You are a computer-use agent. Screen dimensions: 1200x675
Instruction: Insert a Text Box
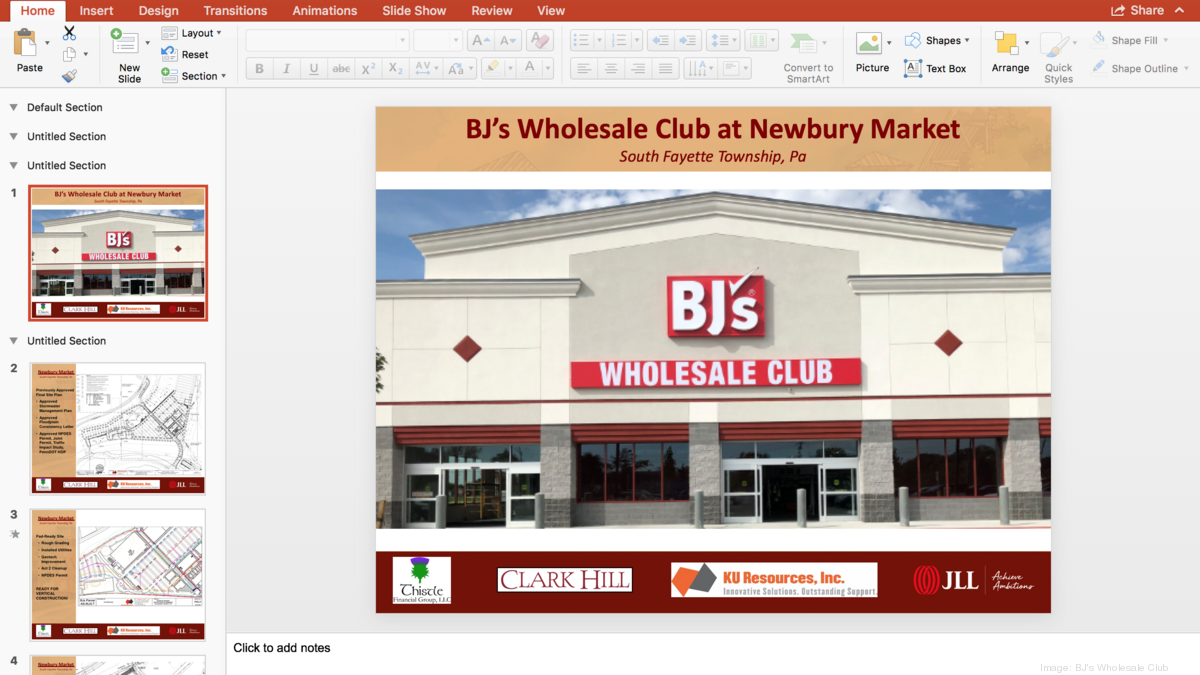click(935, 69)
